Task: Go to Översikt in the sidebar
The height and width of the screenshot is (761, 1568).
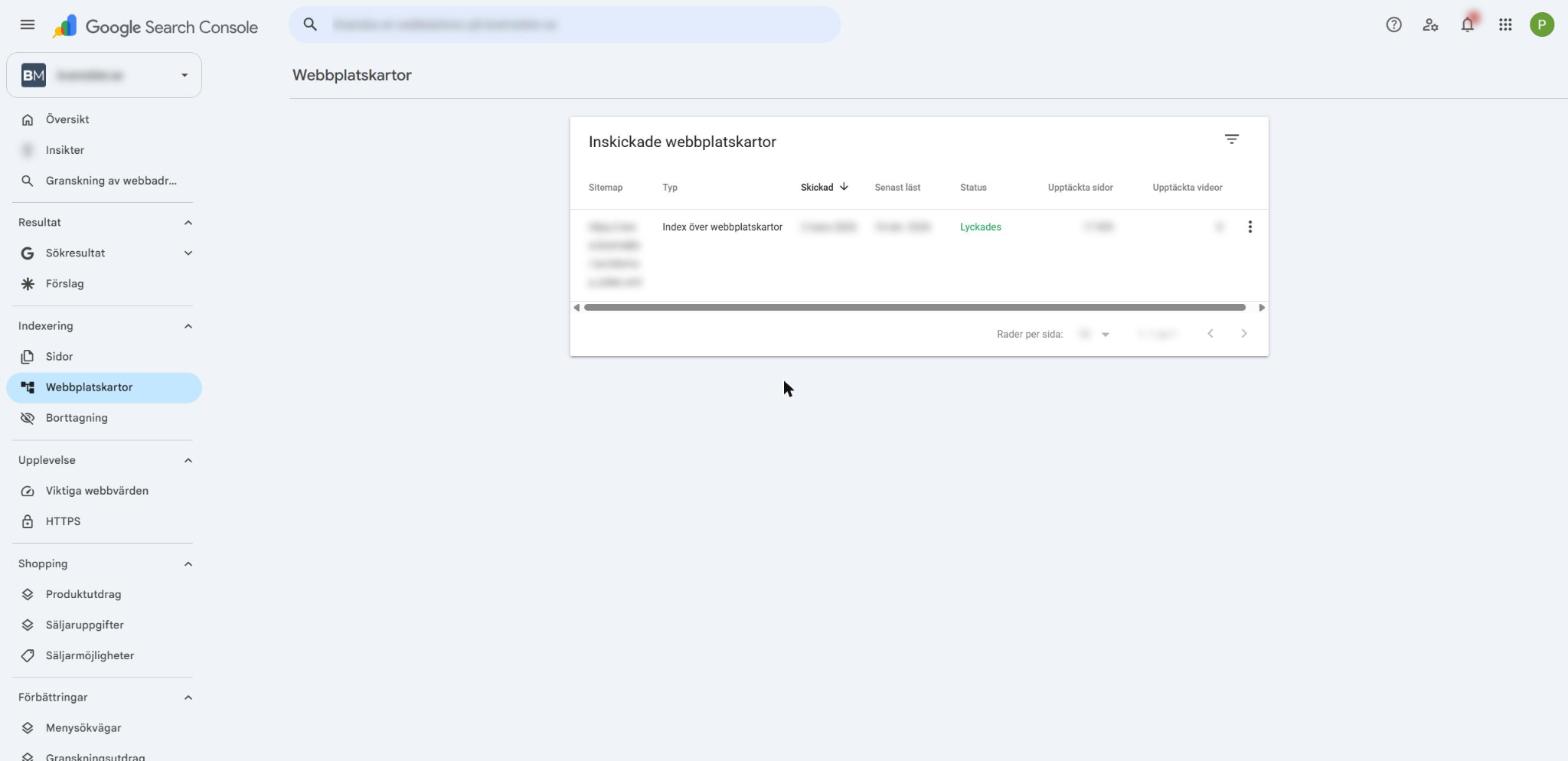Action: (x=104, y=119)
